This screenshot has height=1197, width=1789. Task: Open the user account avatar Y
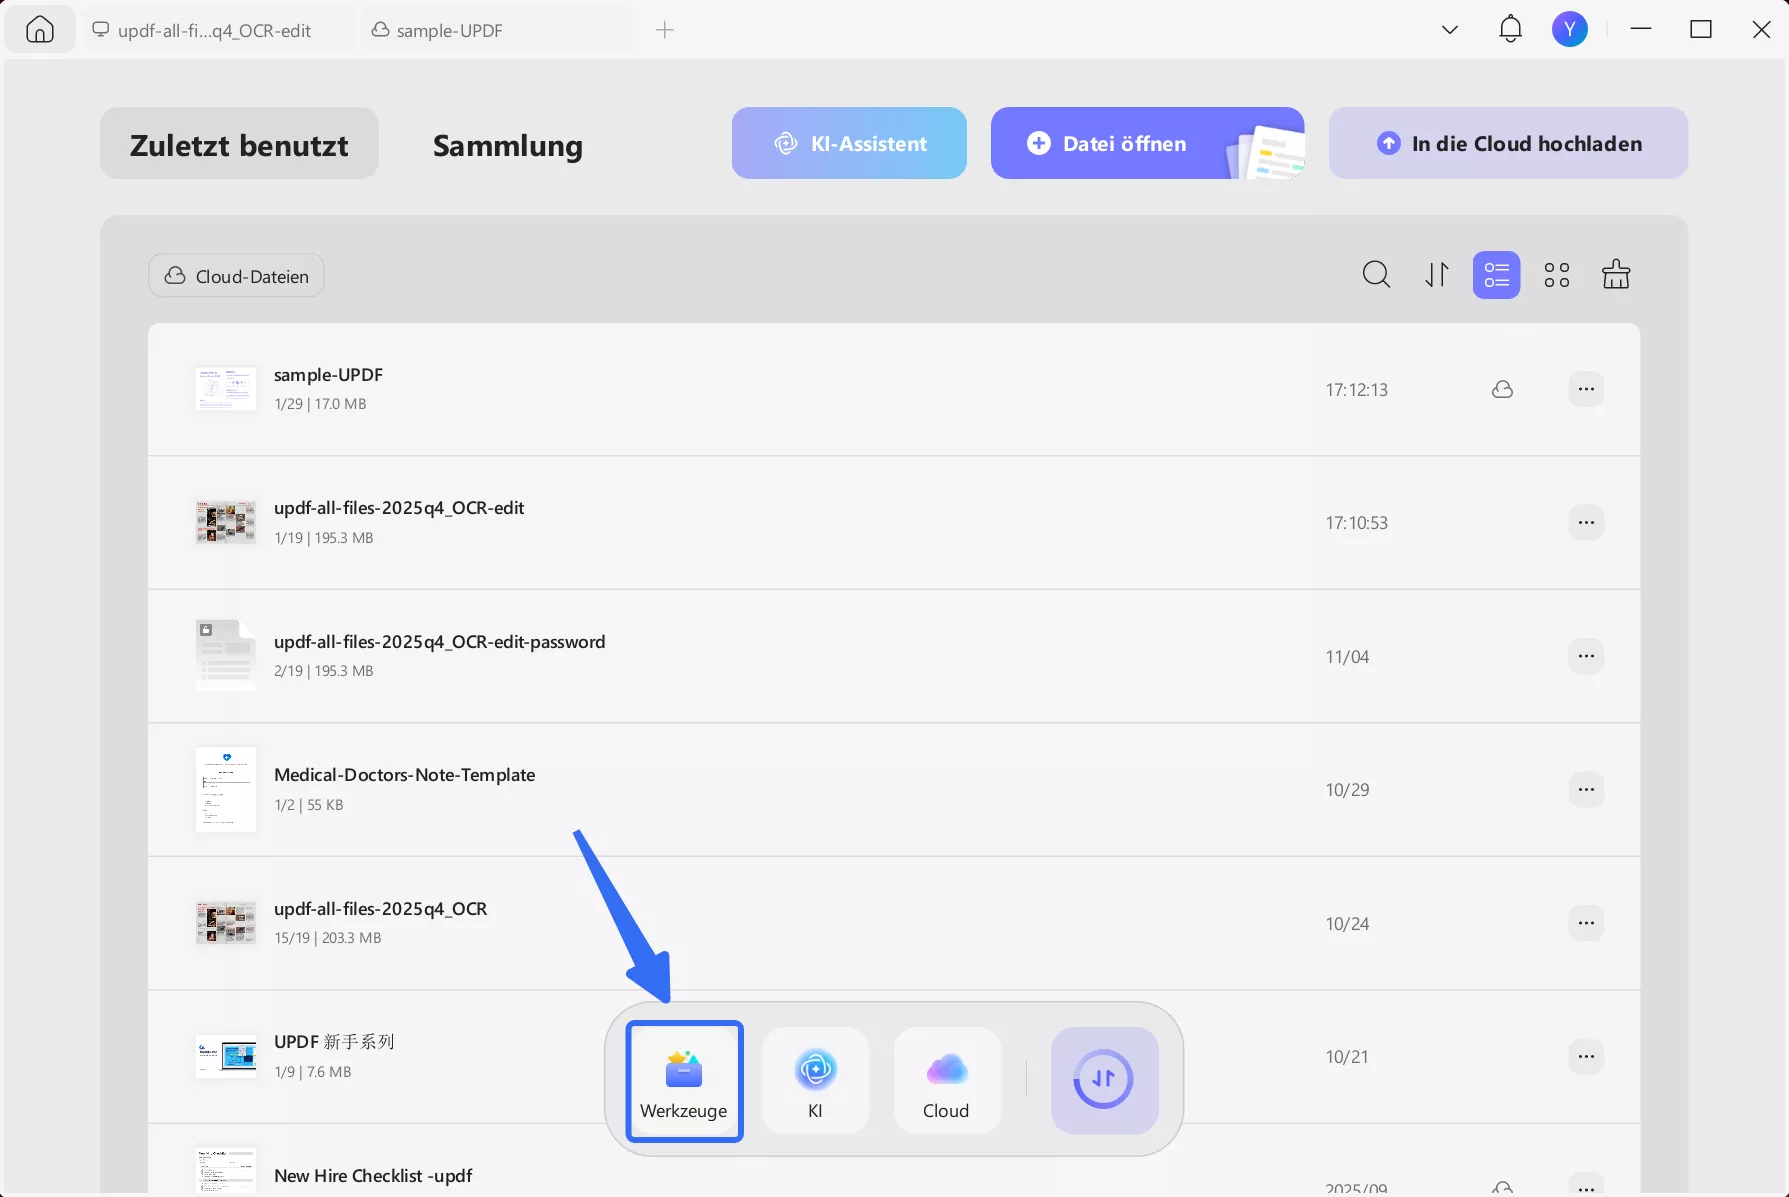point(1570,30)
